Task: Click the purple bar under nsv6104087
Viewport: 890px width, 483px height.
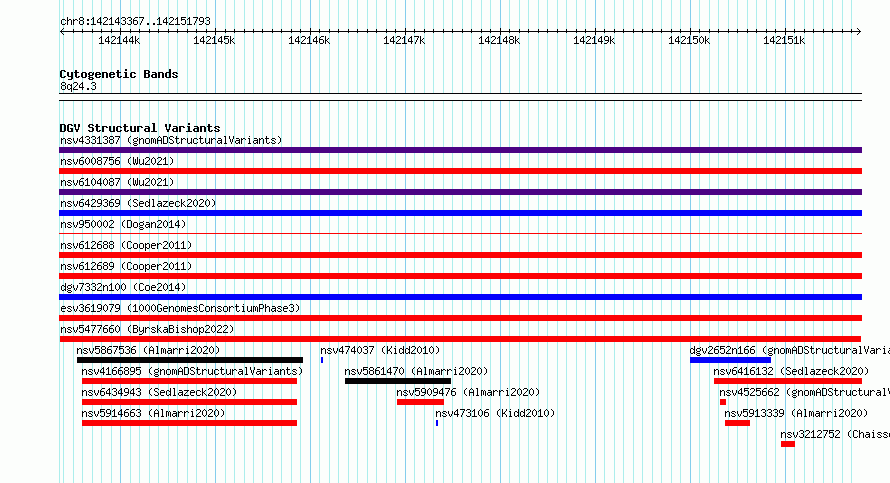Action: tap(460, 192)
